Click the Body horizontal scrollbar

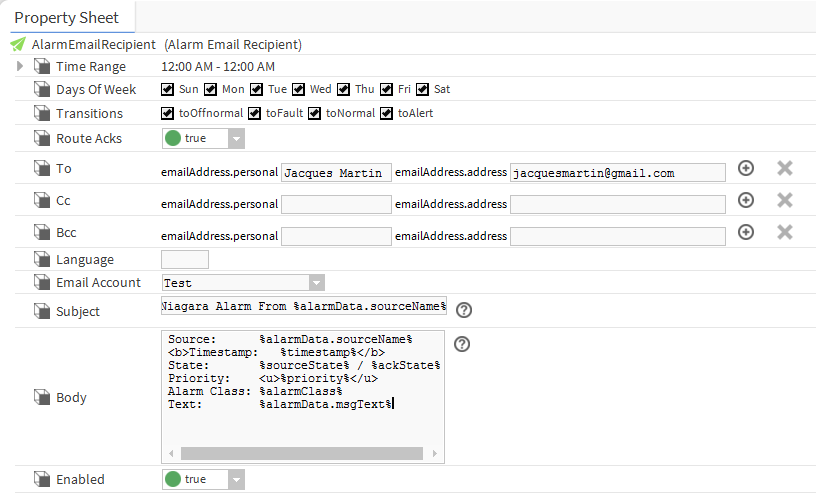(x=300, y=454)
